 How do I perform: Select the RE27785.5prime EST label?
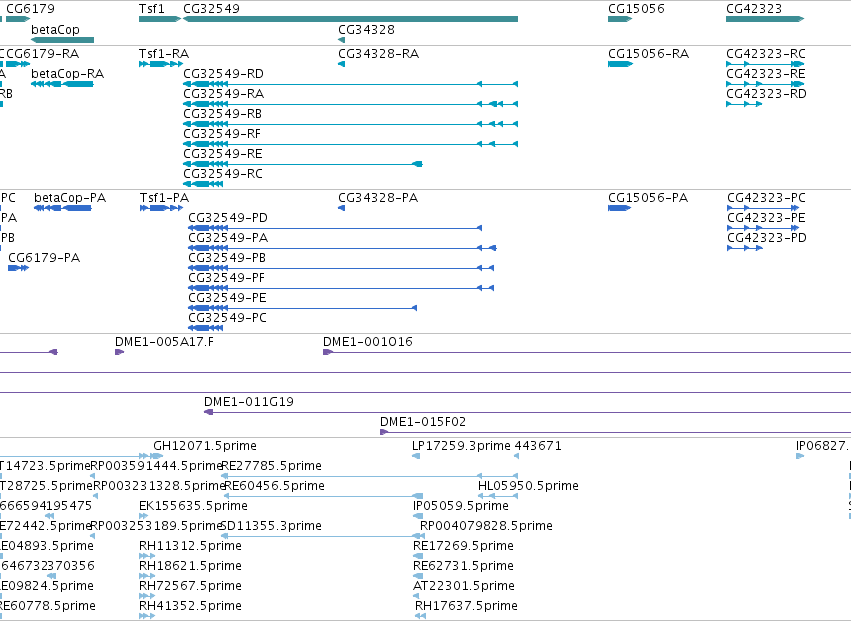(x=271, y=466)
